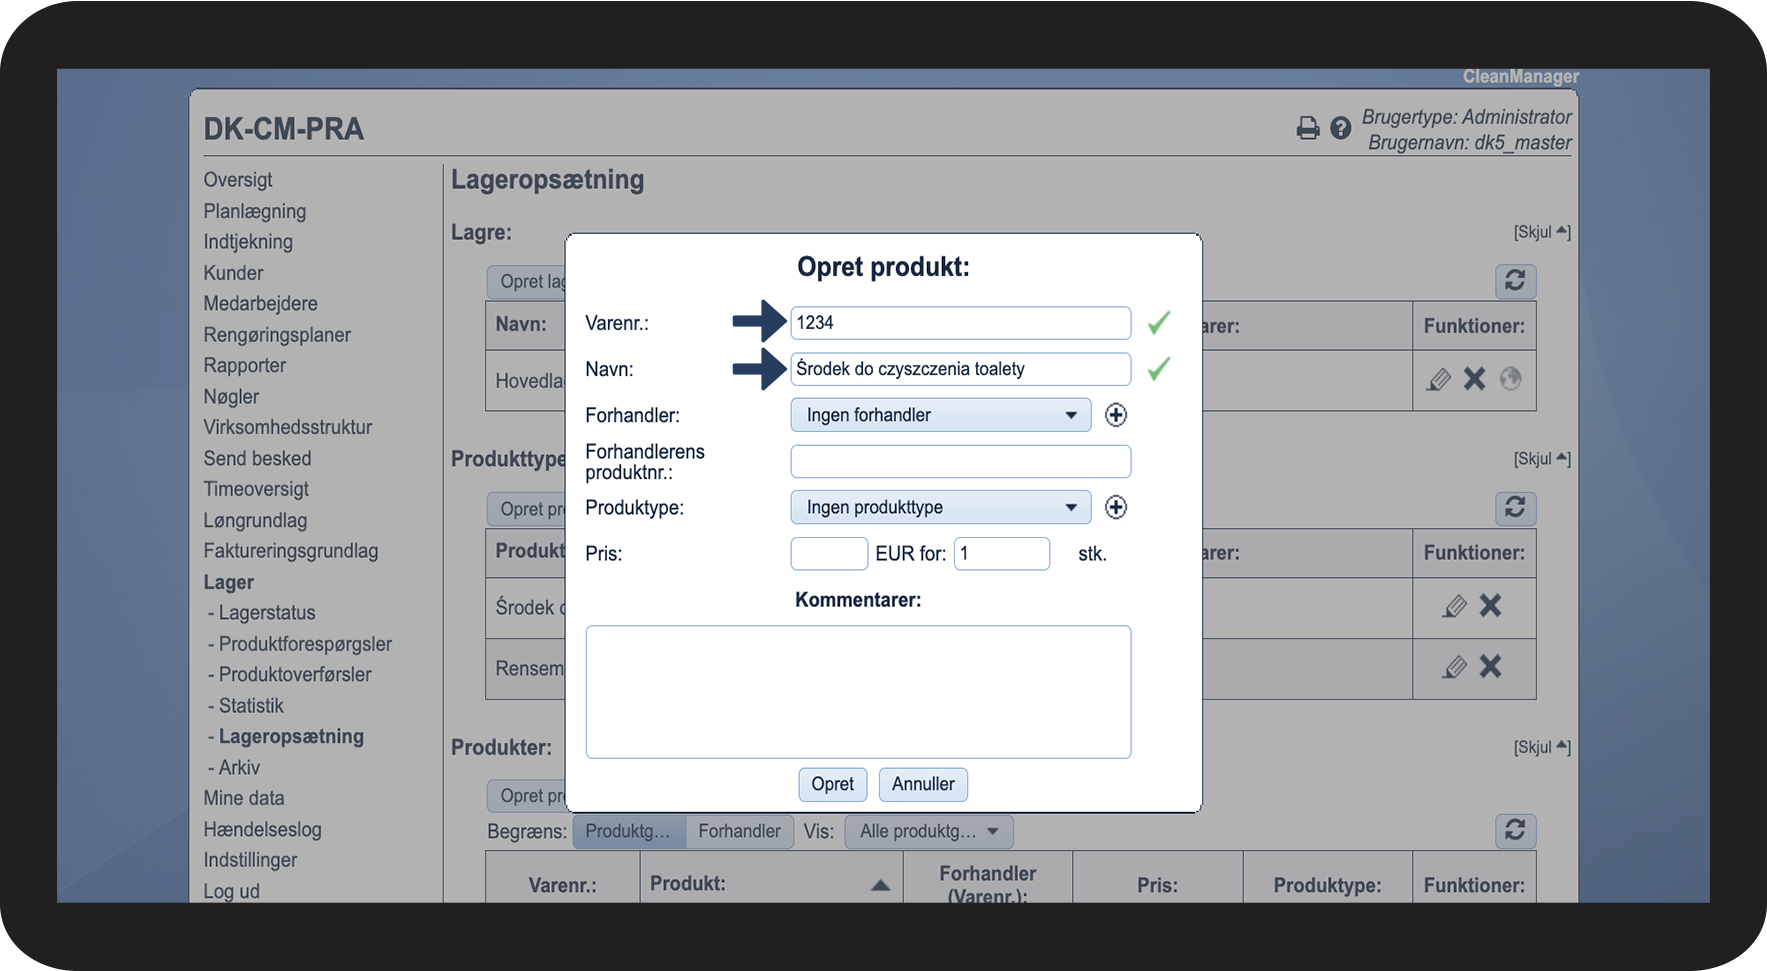The image size is (1767, 971).
Task: Delete the Środek product type row
Action: (x=1490, y=606)
